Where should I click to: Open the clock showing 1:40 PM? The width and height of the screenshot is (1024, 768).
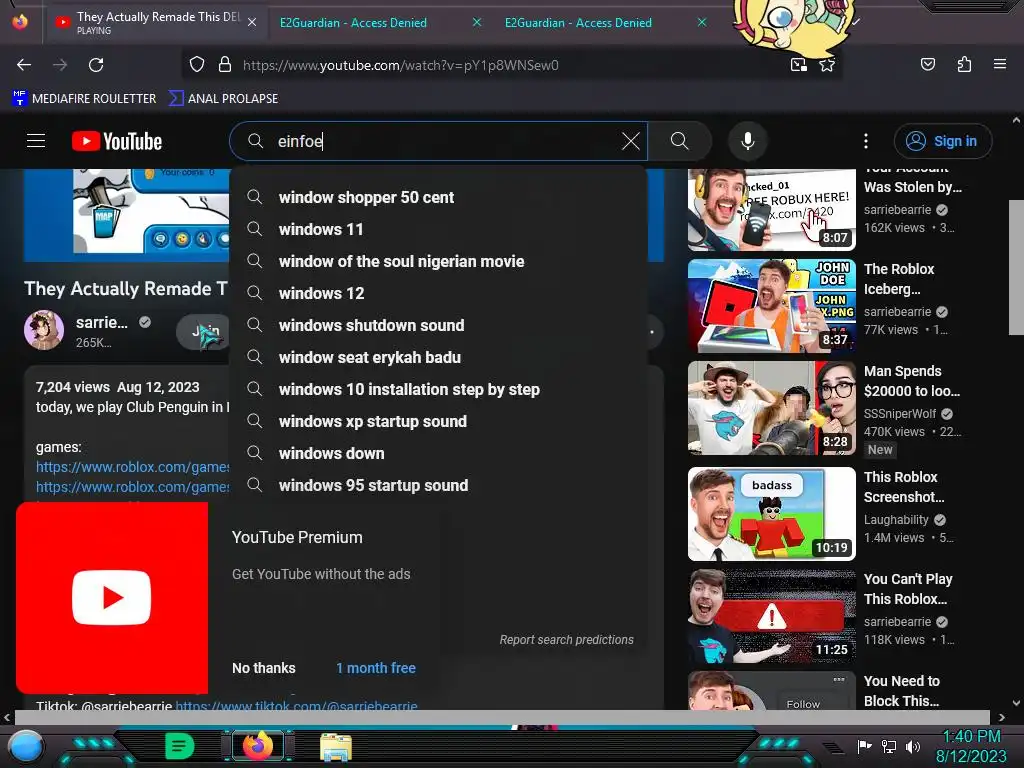[972, 746]
